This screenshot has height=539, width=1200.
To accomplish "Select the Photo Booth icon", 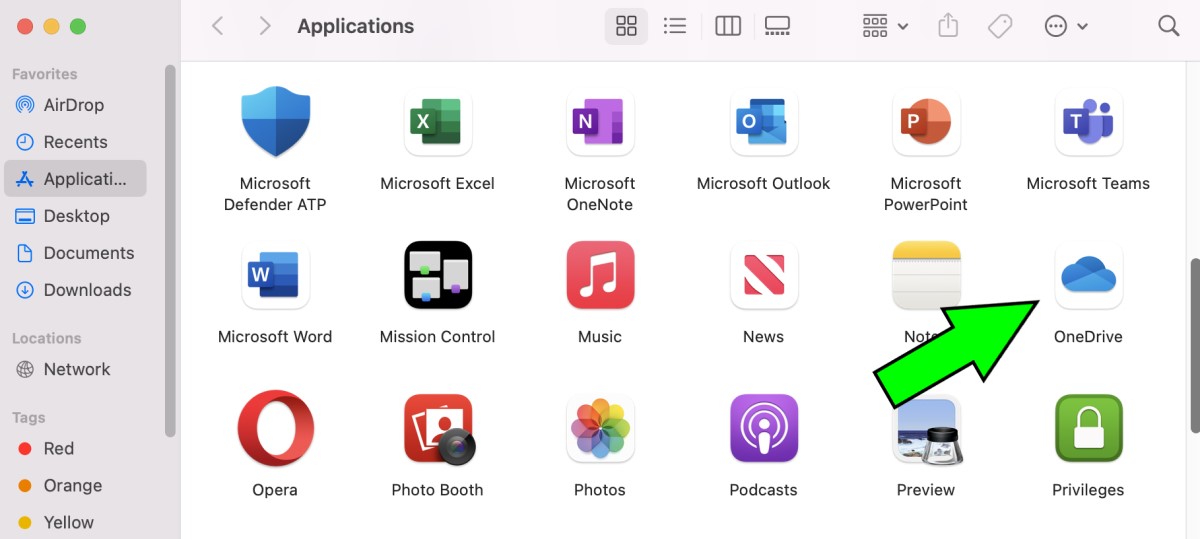I will pyautogui.click(x=437, y=428).
